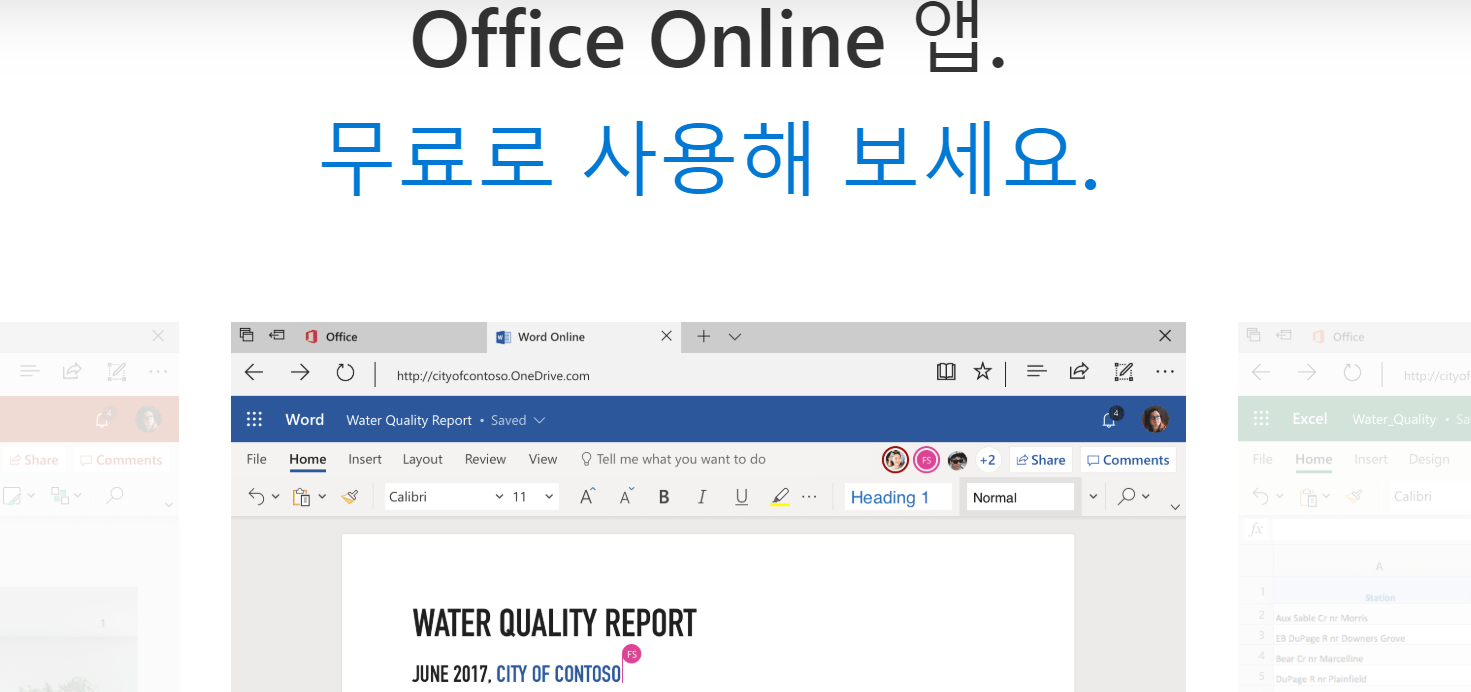Click the Undo arrow in Word ribbon

click(257, 496)
